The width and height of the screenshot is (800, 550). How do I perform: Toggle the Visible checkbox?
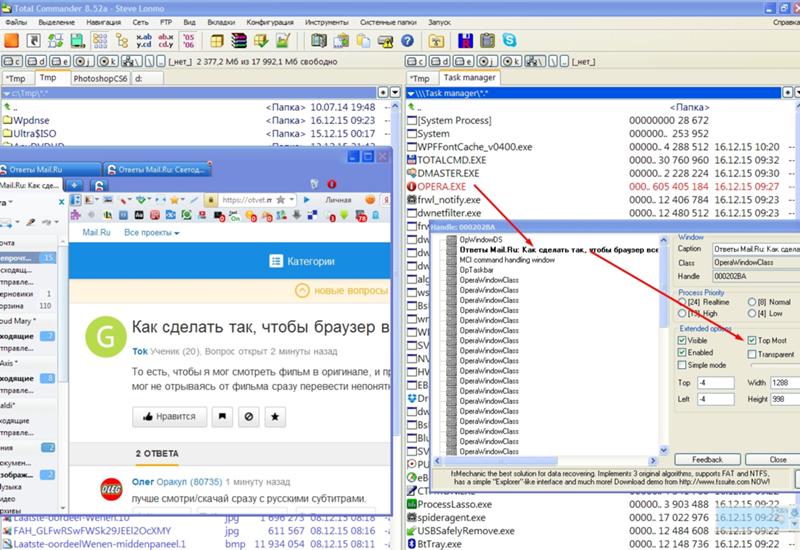(682, 340)
